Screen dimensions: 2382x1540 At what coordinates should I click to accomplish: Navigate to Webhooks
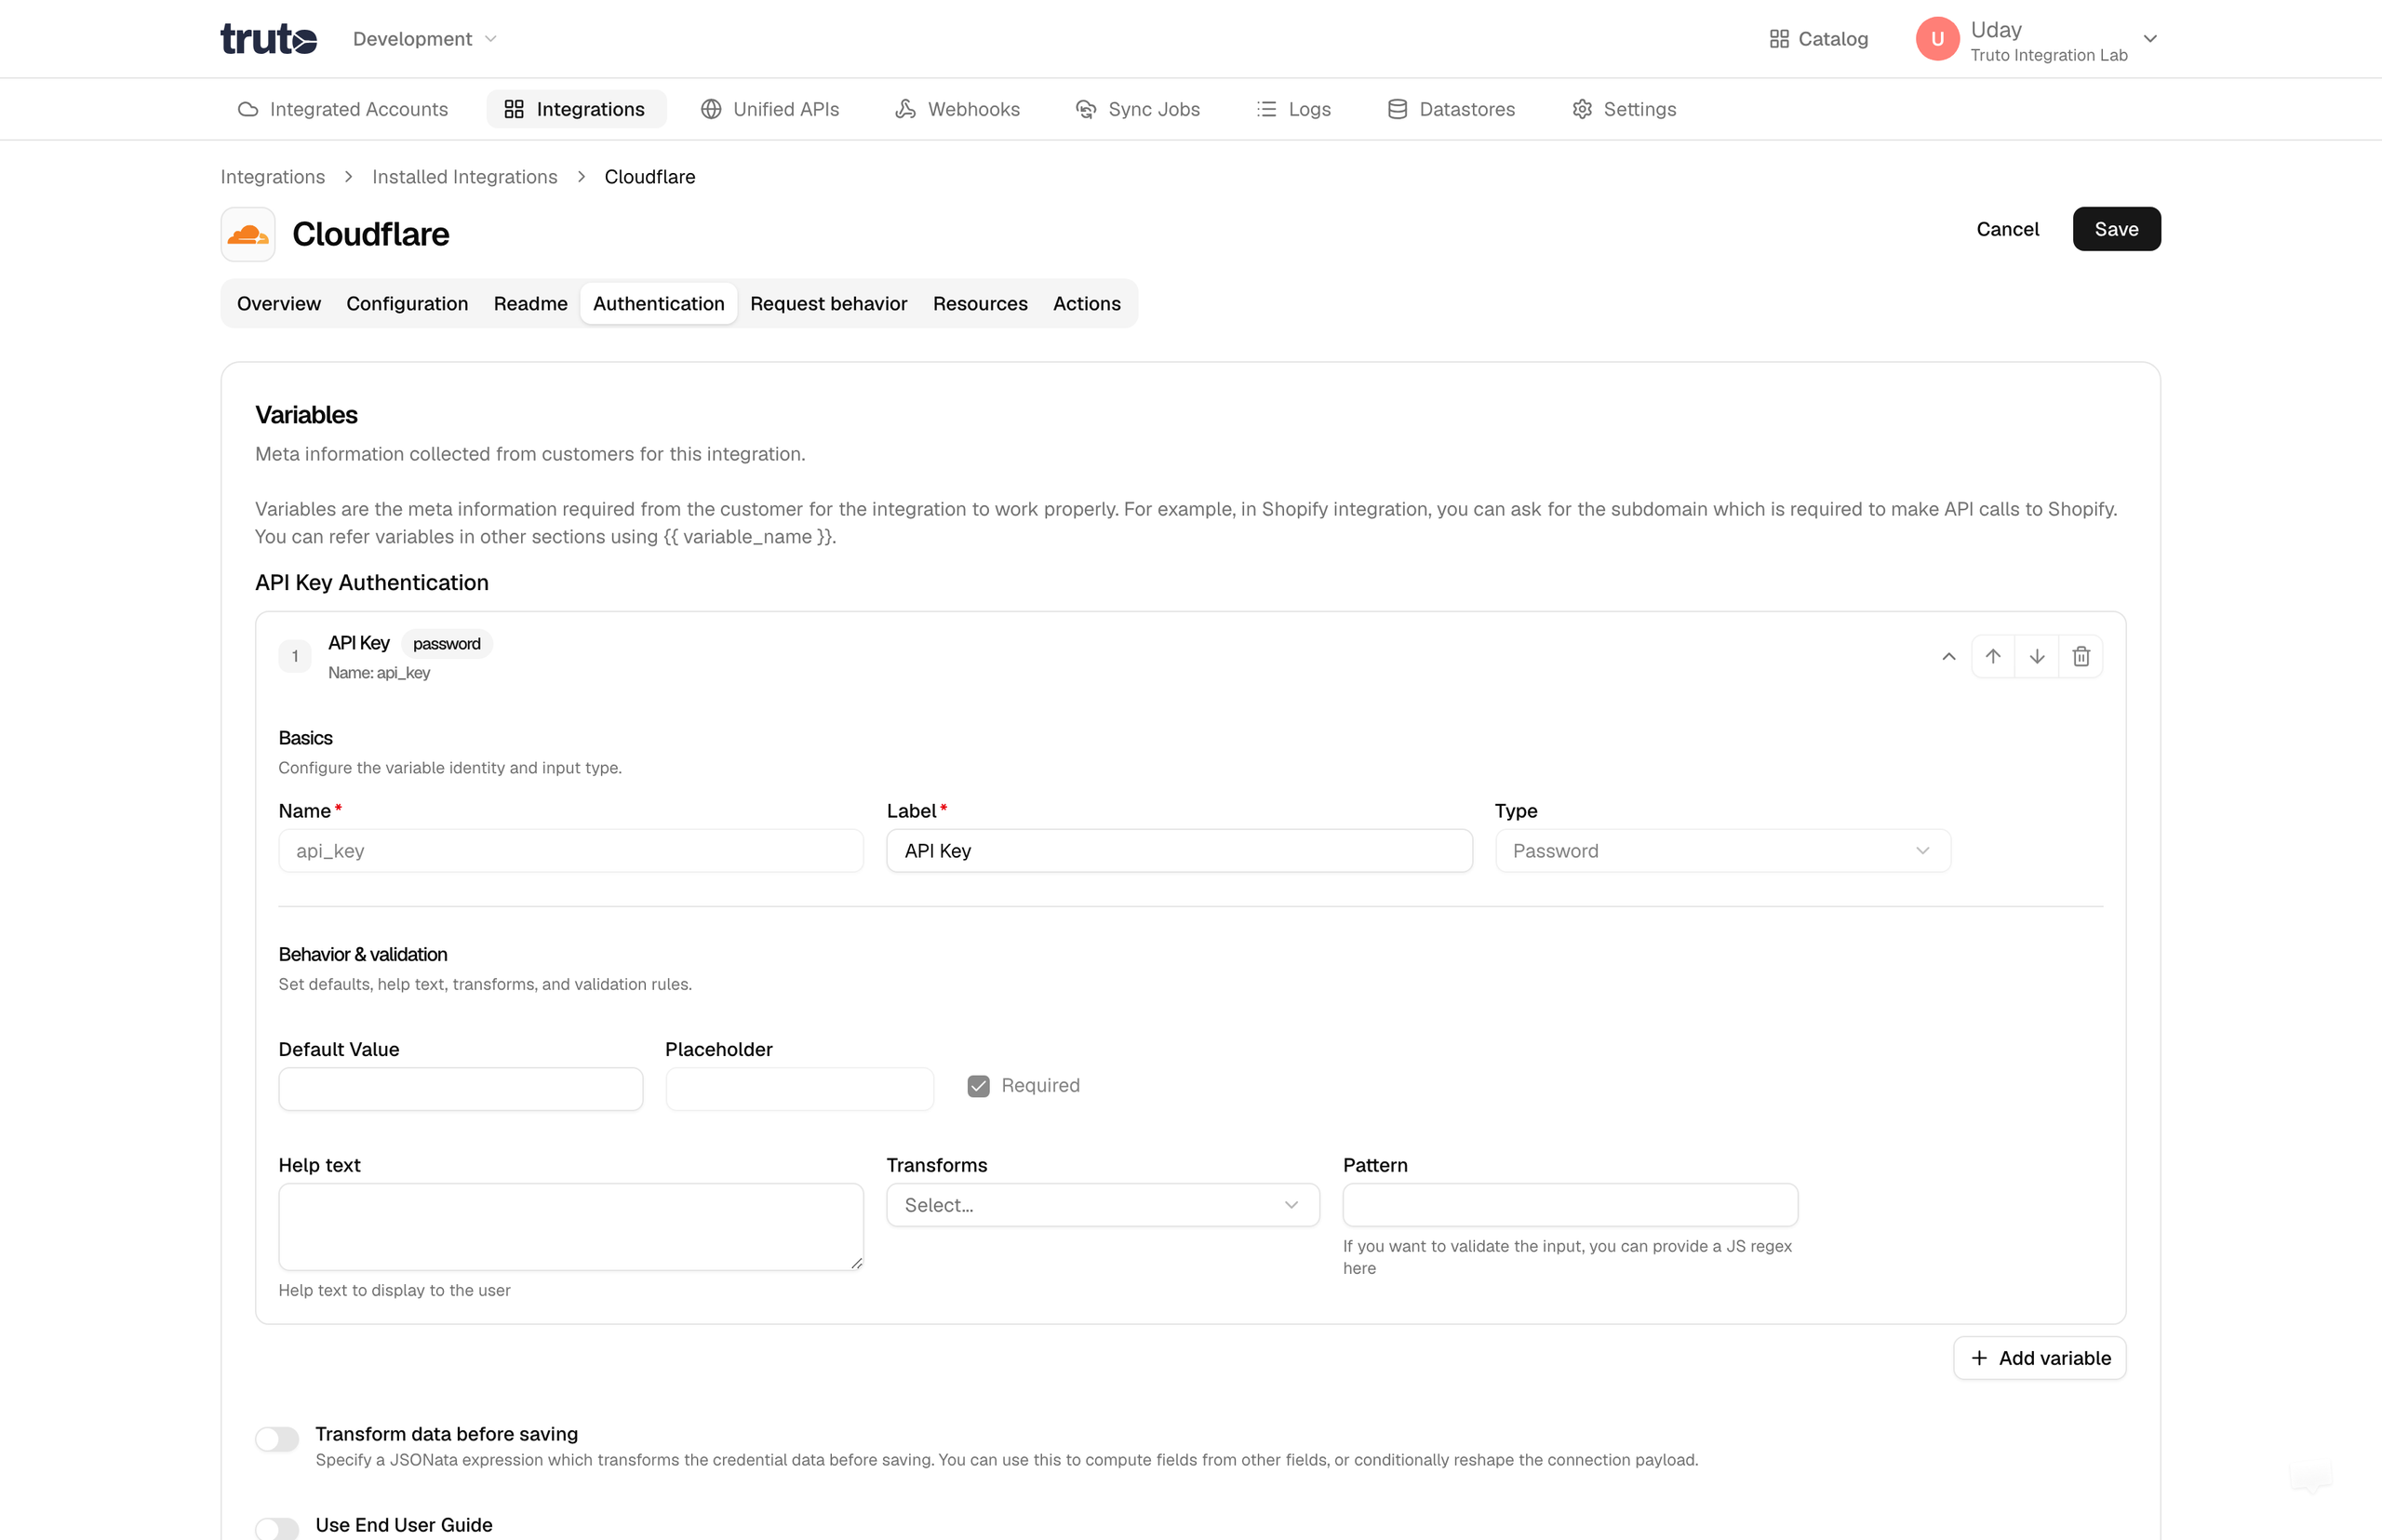[x=957, y=109]
